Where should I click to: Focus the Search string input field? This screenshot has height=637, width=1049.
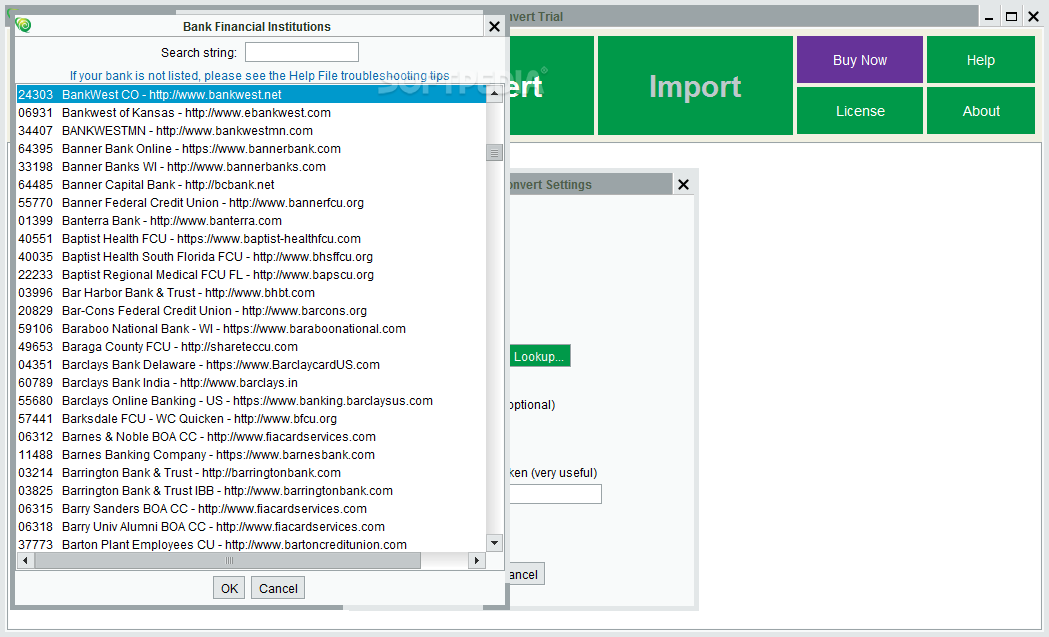point(302,52)
